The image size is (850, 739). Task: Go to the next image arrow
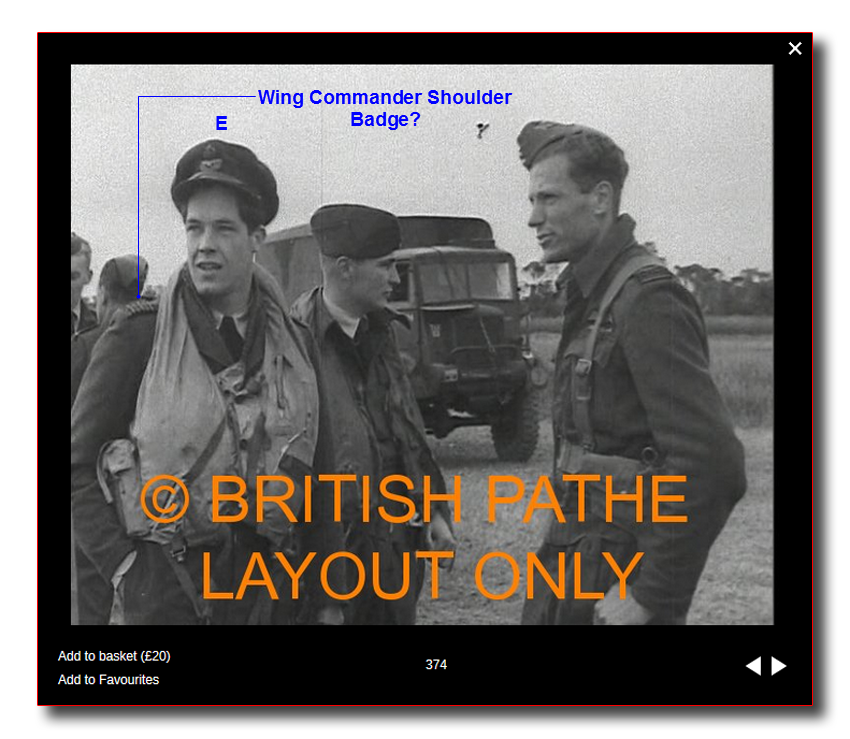(x=778, y=665)
